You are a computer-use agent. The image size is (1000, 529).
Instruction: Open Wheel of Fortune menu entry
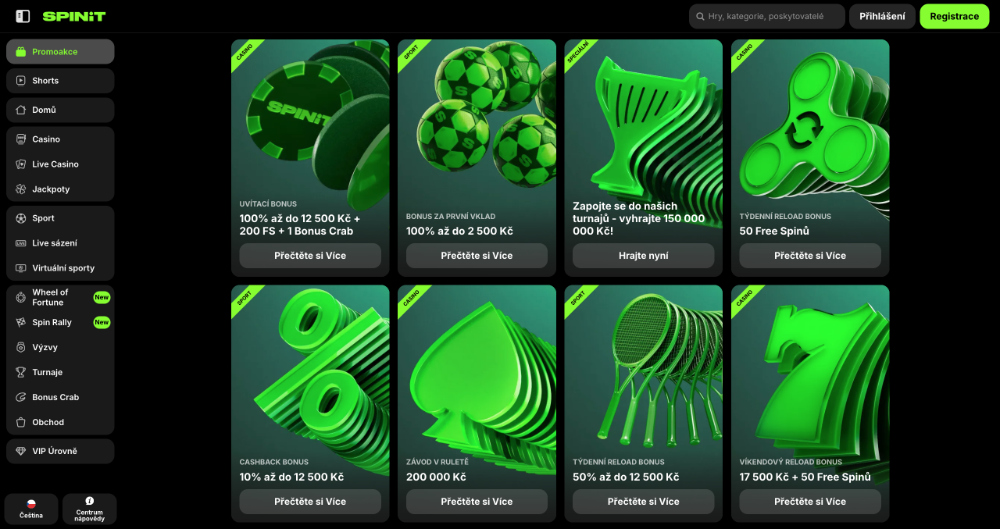click(x=50, y=297)
